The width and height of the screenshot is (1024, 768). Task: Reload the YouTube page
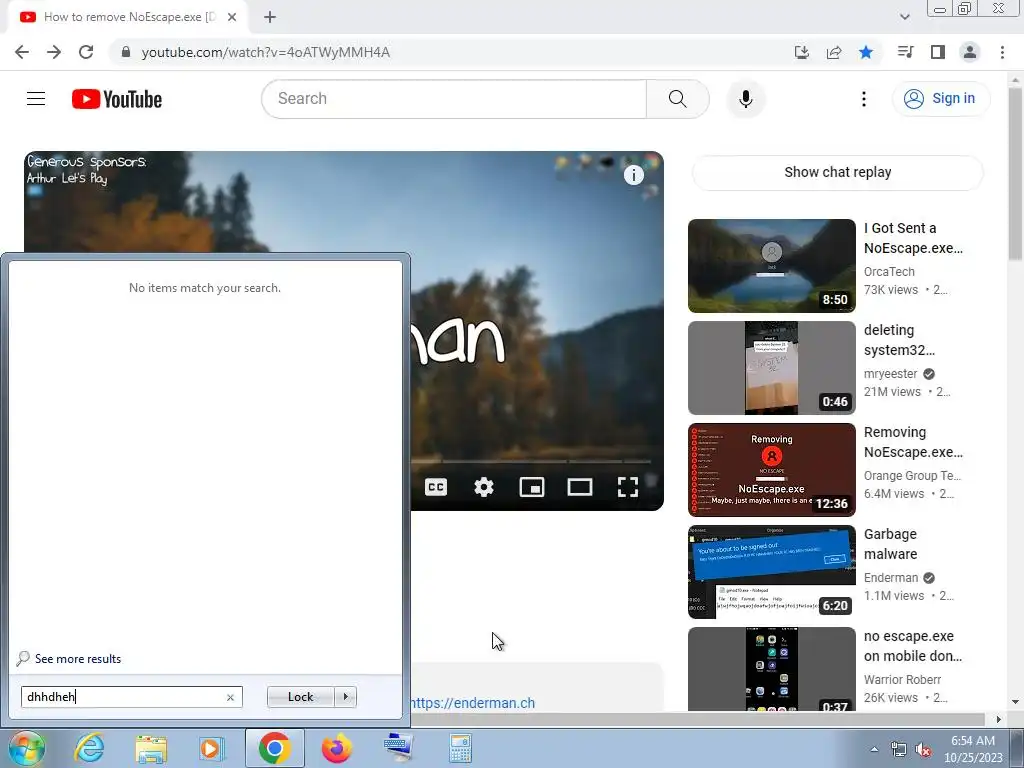86,52
